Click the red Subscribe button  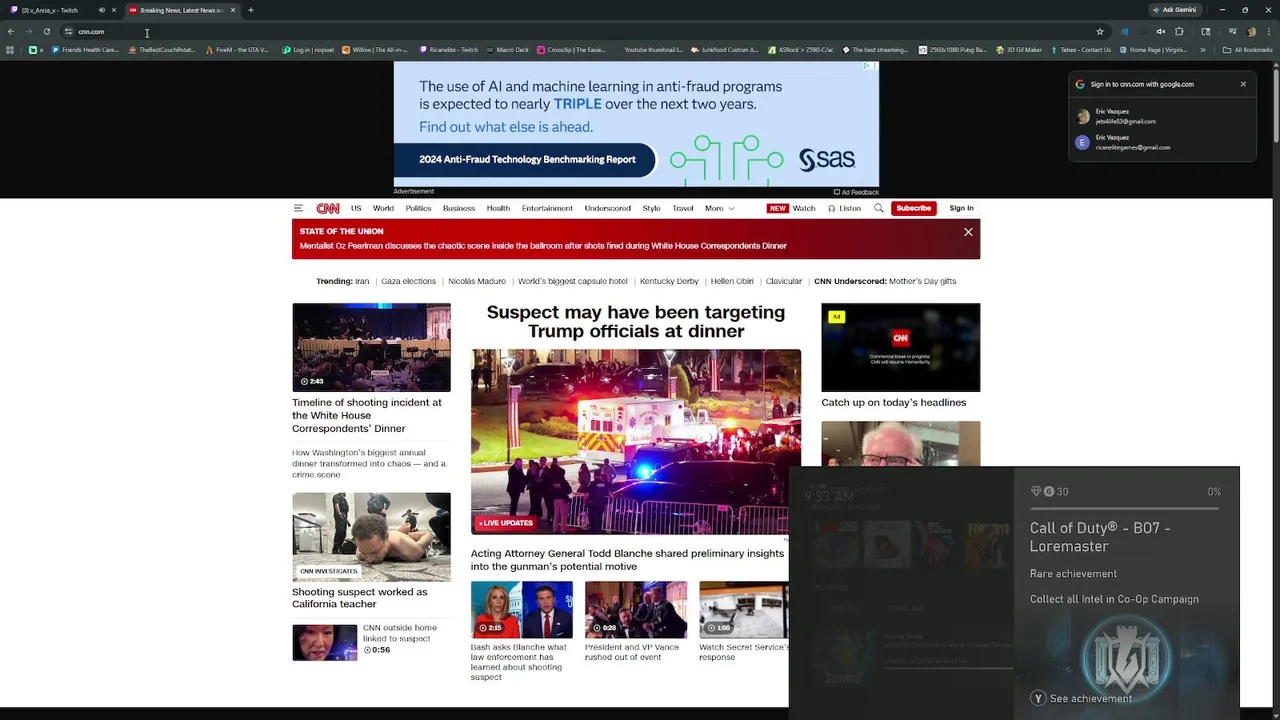point(913,208)
